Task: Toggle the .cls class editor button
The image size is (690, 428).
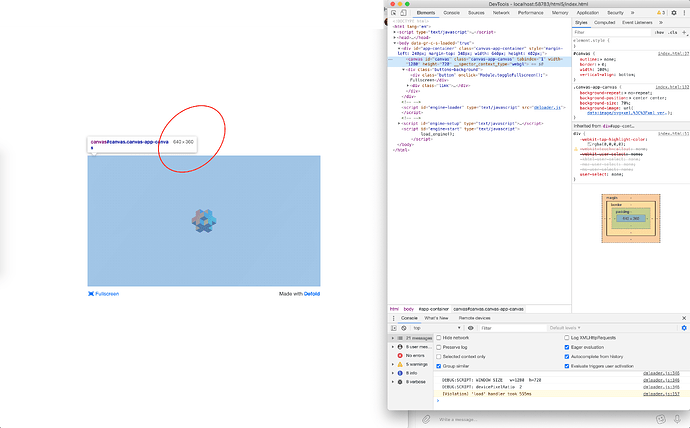Action: point(672,33)
